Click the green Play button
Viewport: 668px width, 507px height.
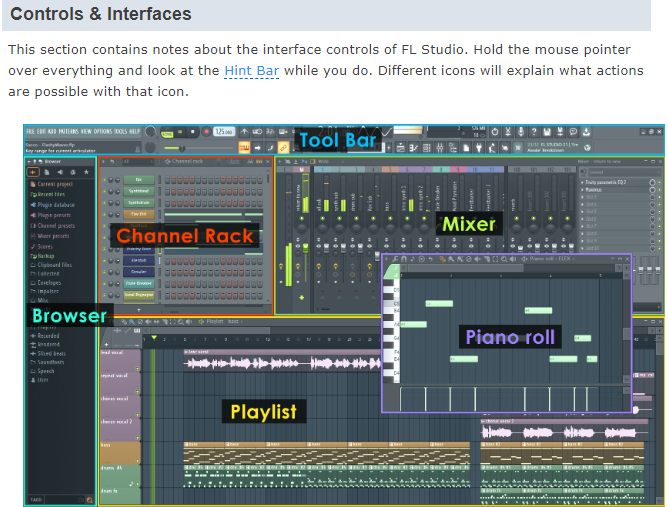tap(180, 132)
